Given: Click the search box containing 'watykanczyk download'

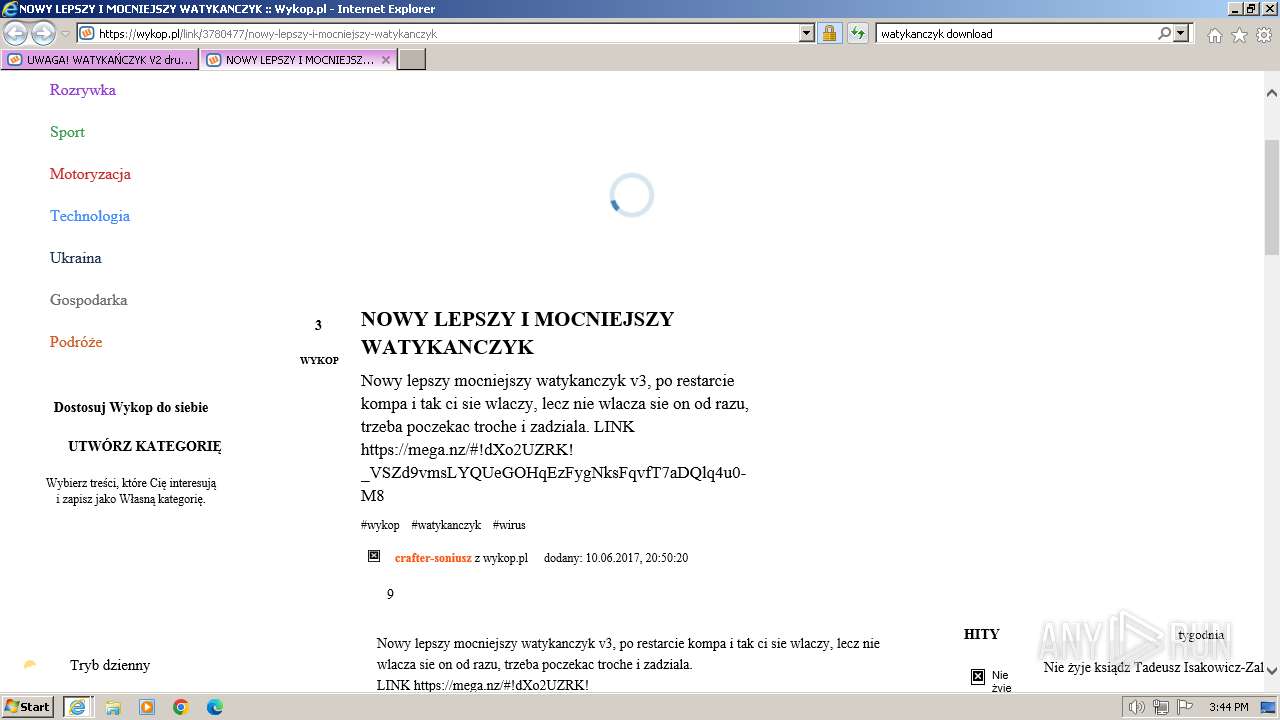Looking at the screenshot, I should coord(1015,33).
